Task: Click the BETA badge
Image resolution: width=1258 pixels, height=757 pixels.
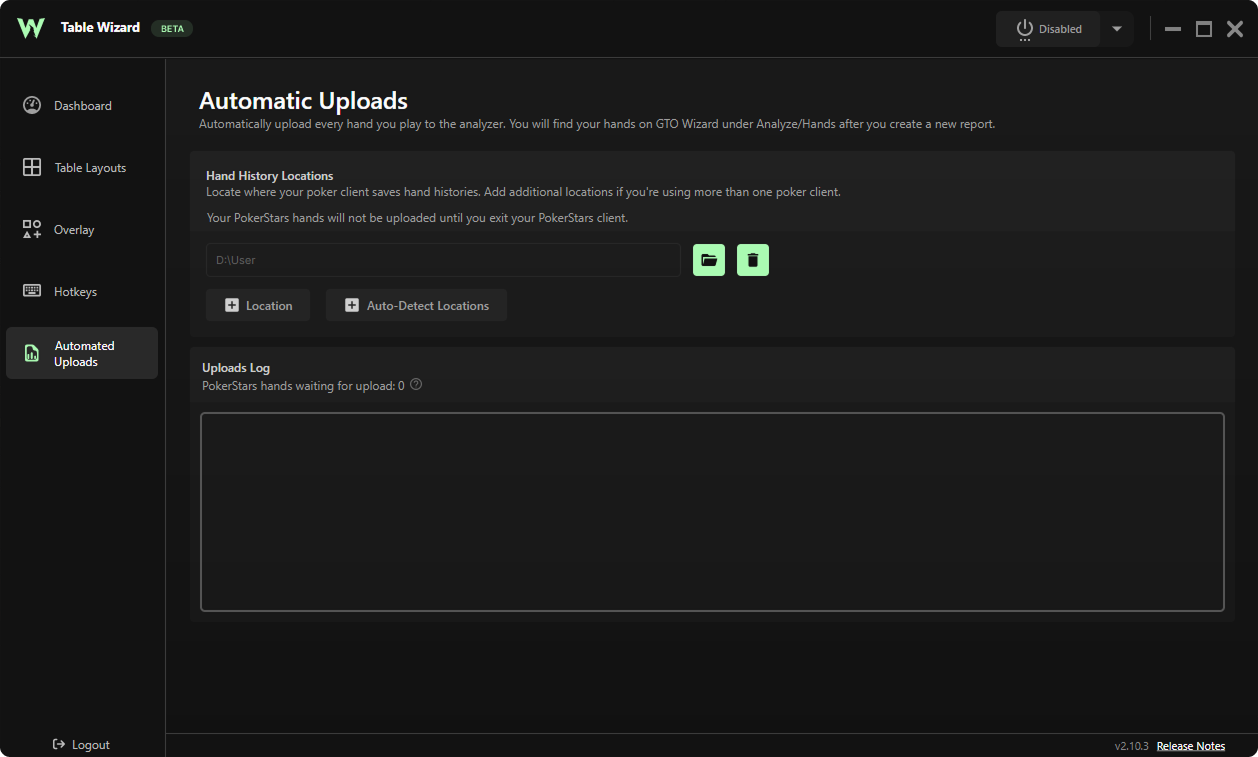Action: (x=172, y=29)
